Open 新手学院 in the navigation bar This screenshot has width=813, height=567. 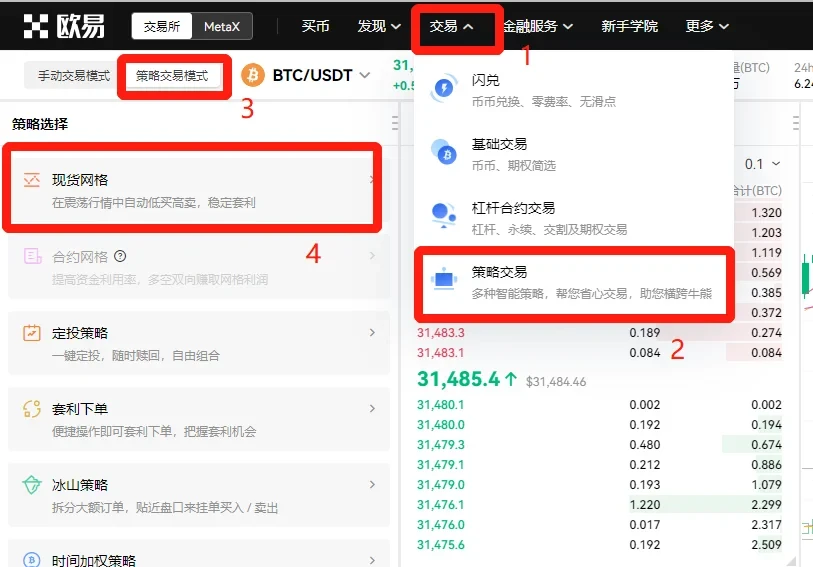[630, 26]
